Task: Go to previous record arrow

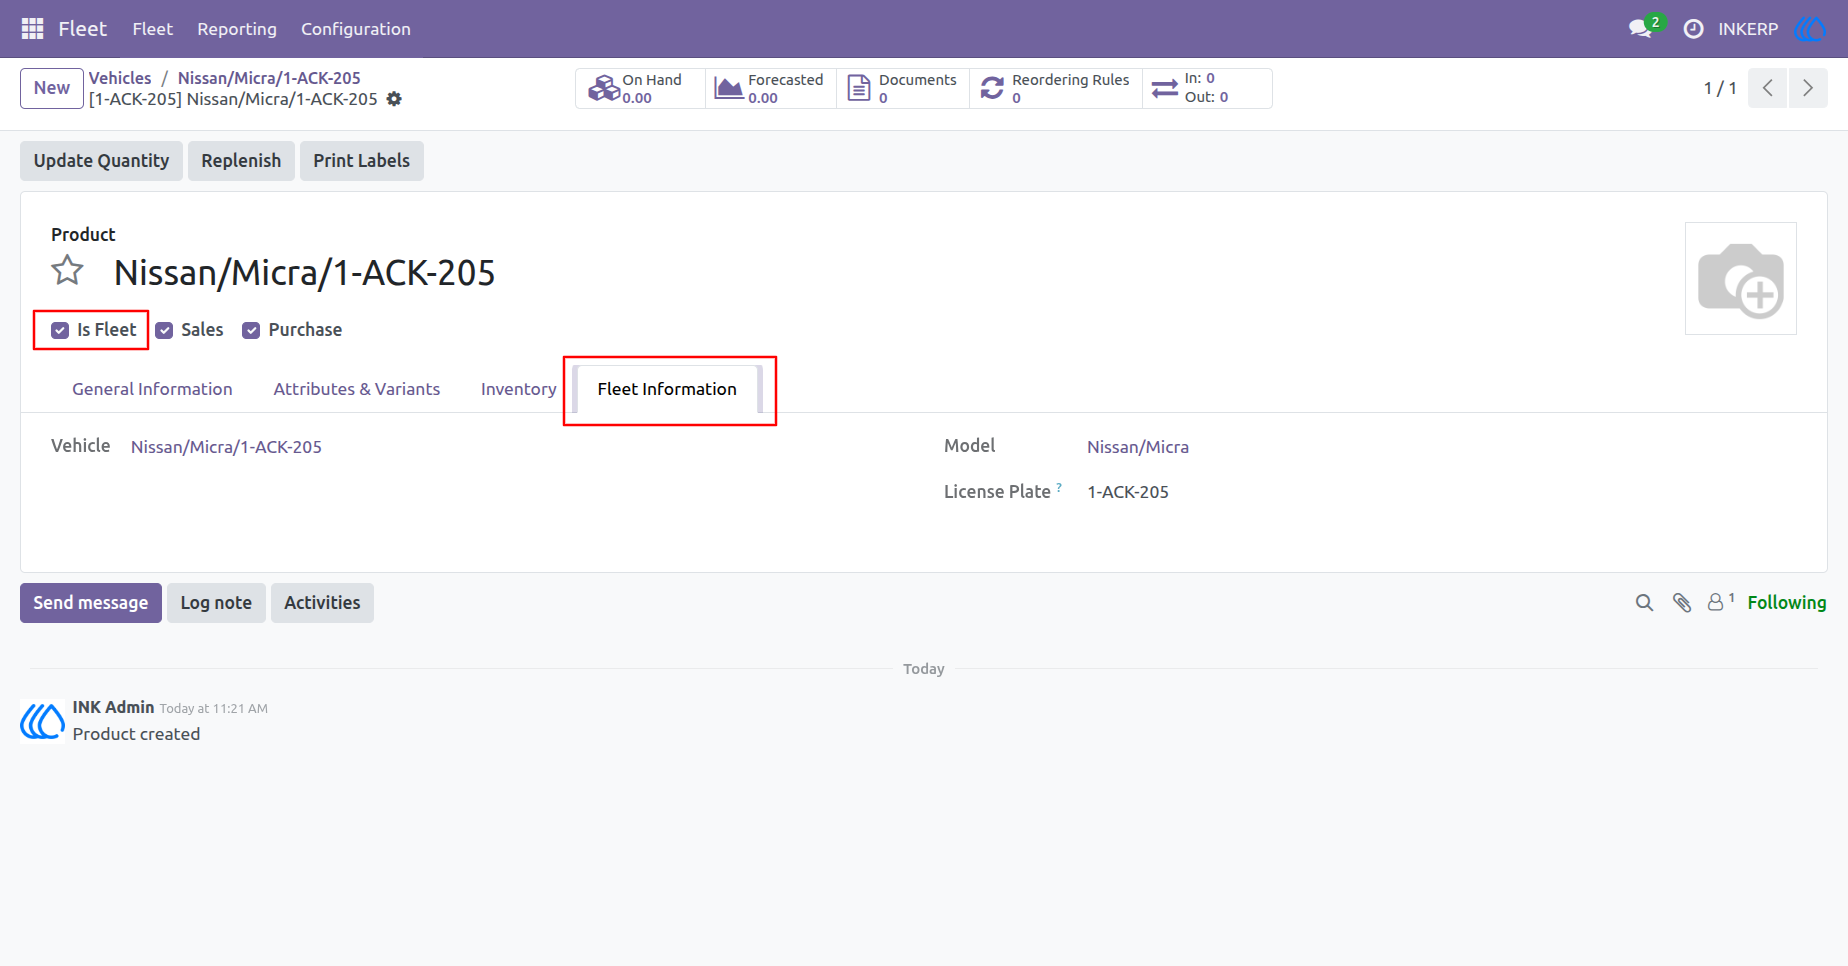Action: tap(1768, 88)
